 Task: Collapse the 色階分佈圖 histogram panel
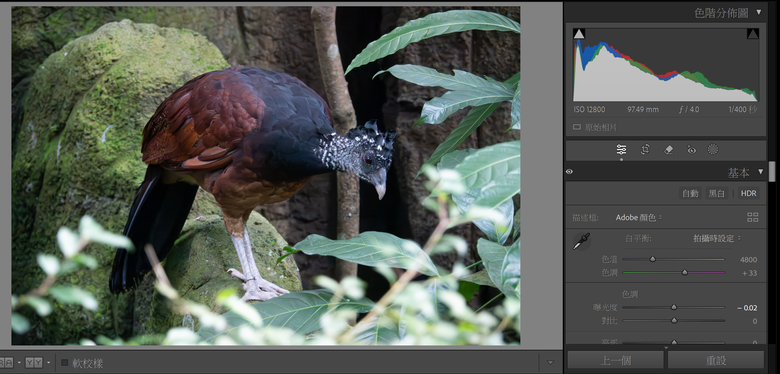pyautogui.click(x=759, y=12)
